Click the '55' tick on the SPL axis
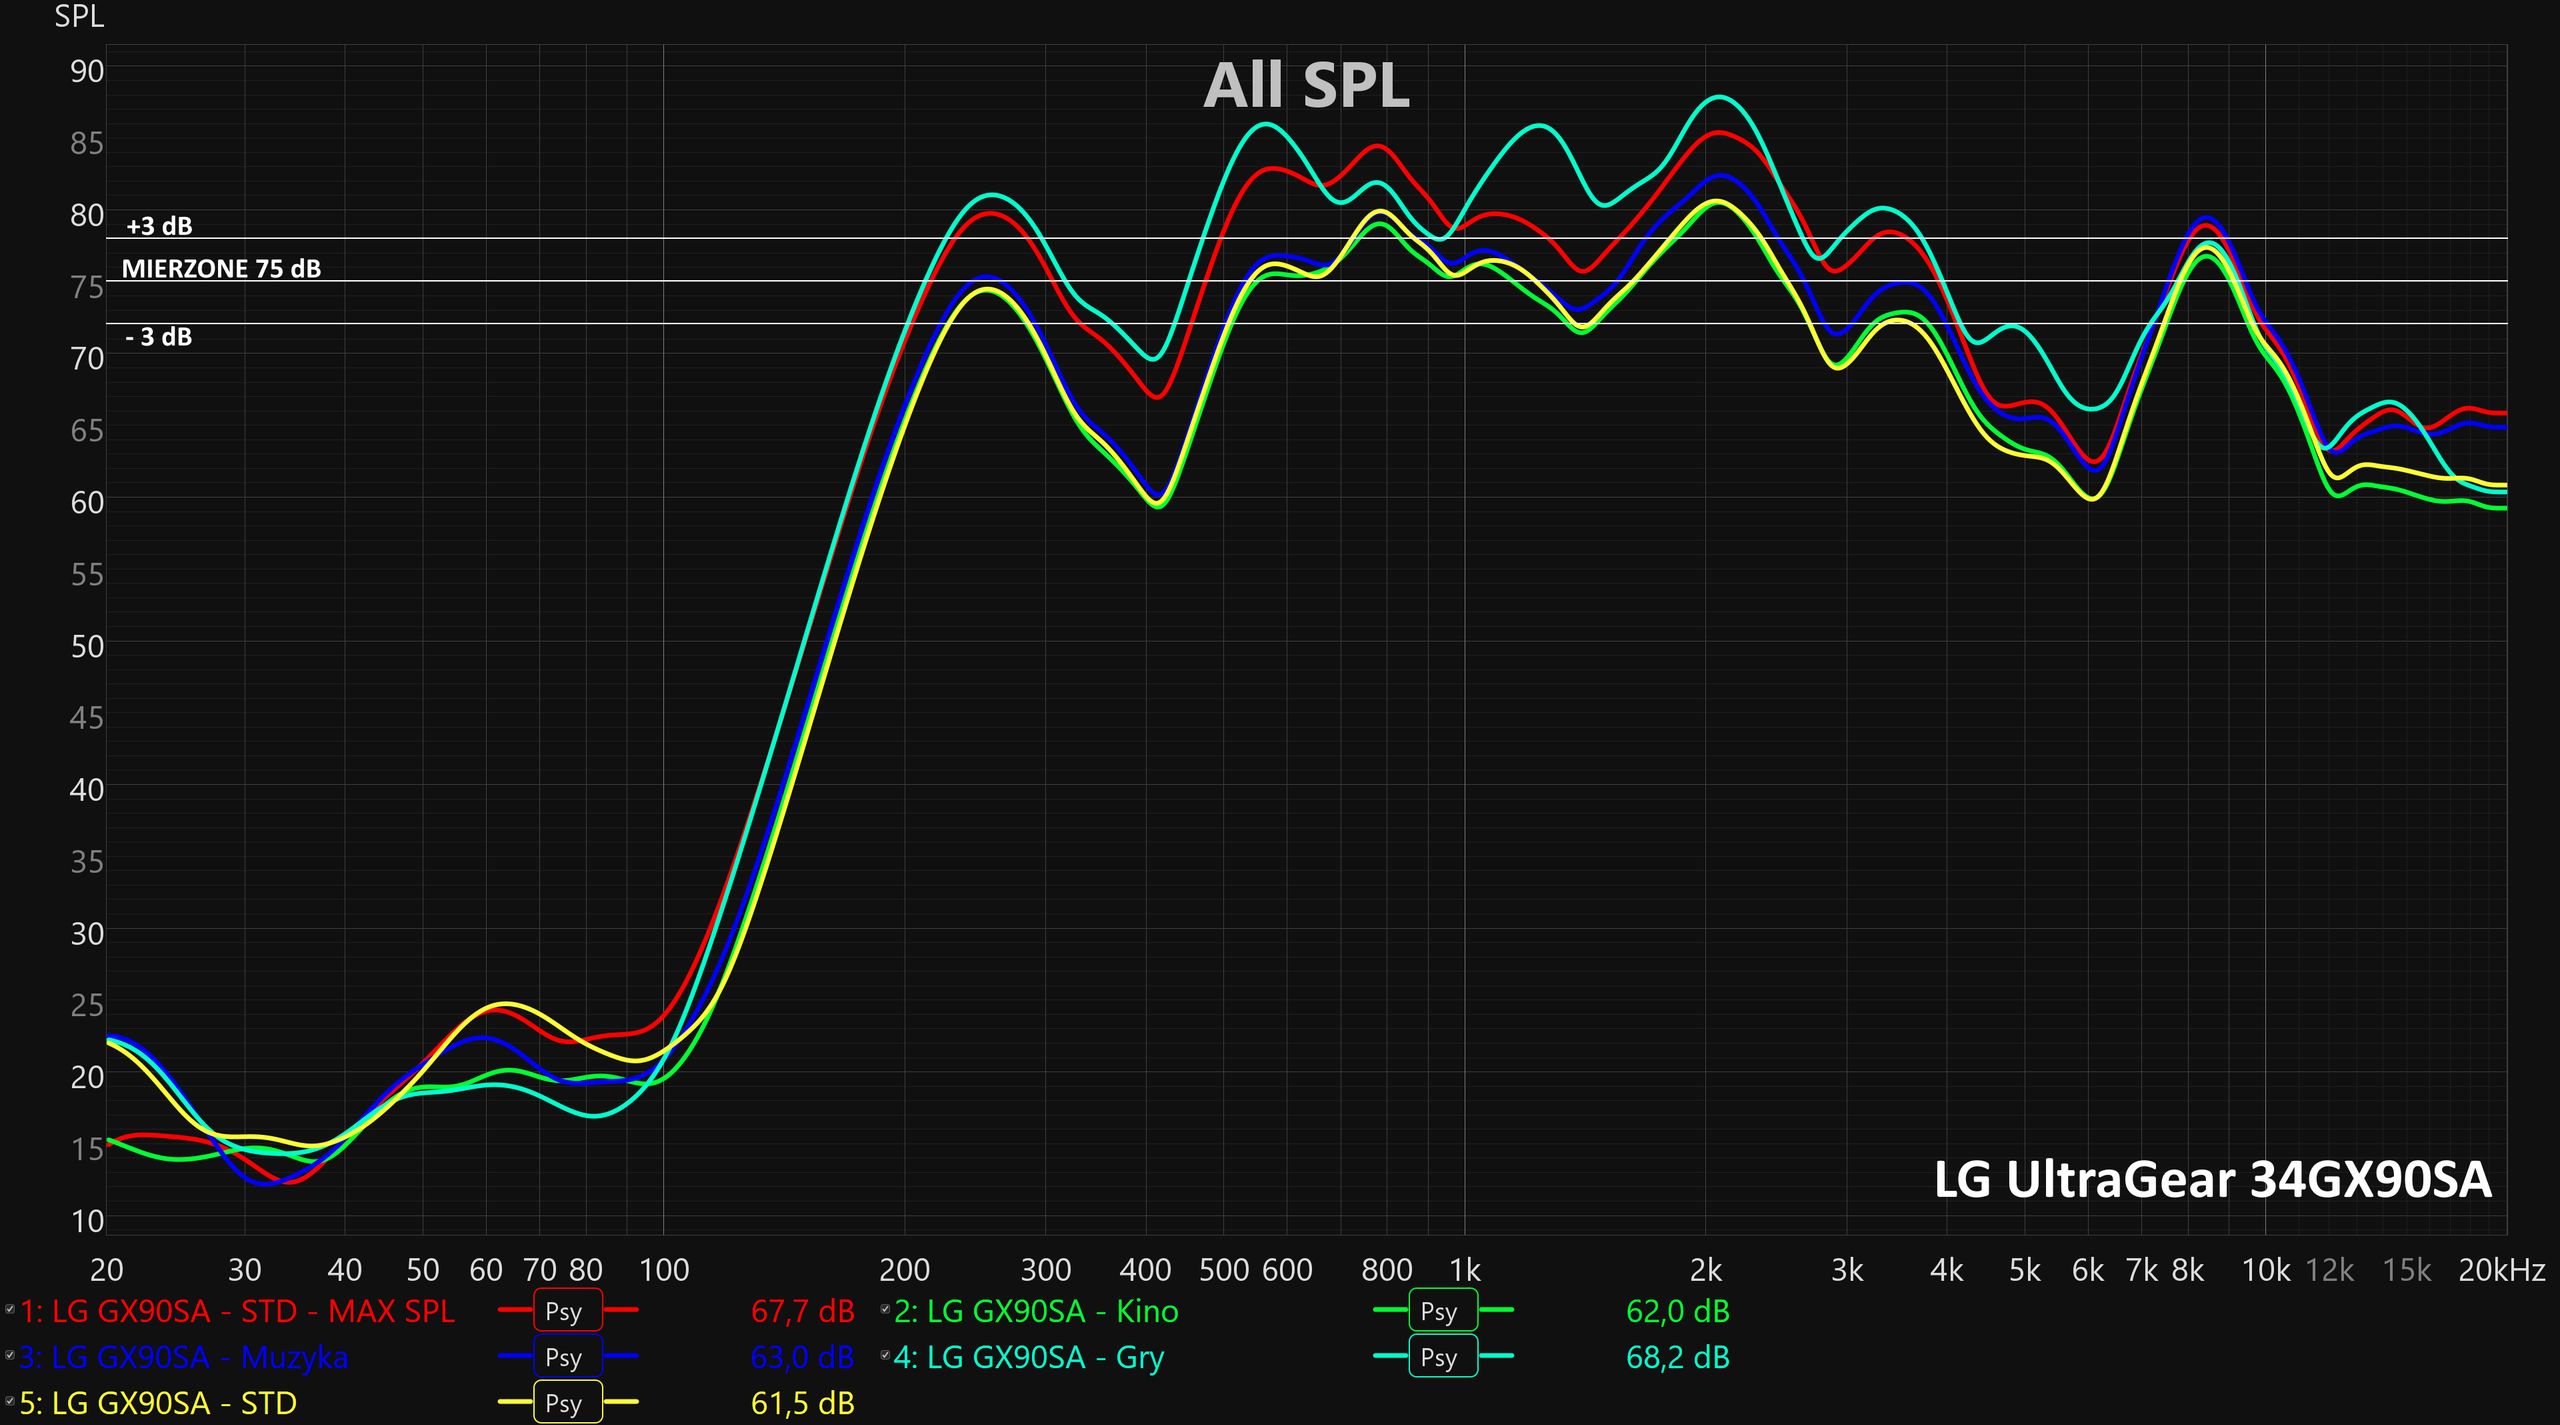This screenshot has width=2560, height=1425. pos(87,574)
